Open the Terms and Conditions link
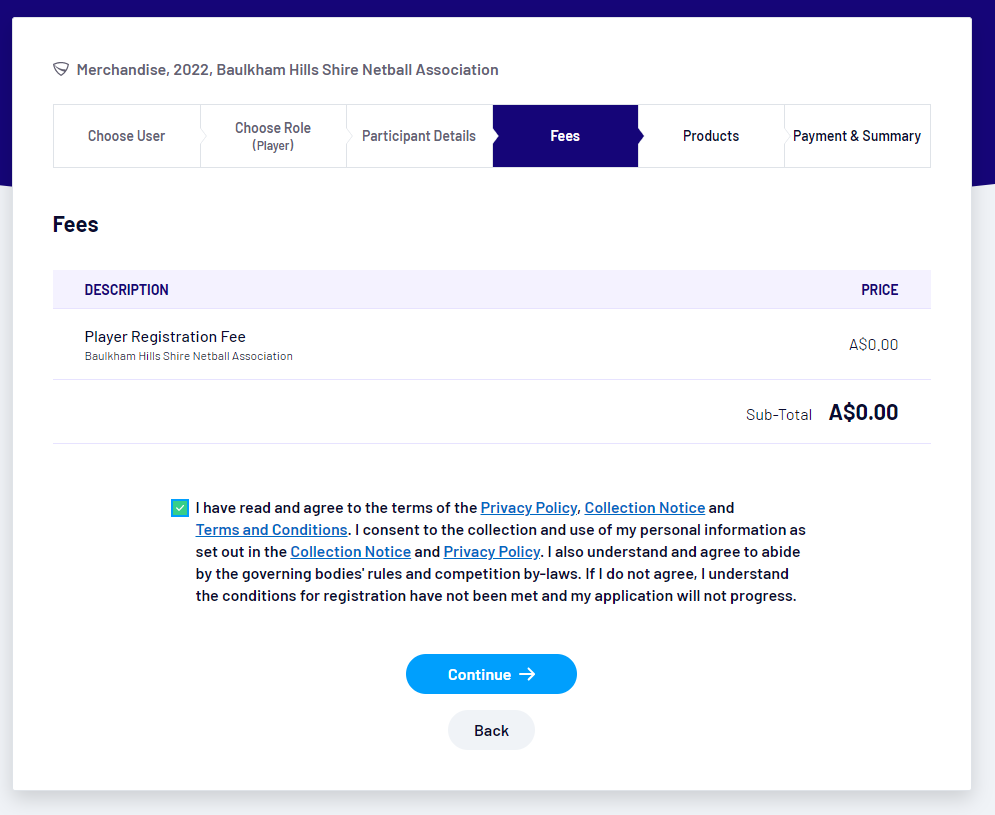This screenshot has width=995, height=815. [272, 529]
